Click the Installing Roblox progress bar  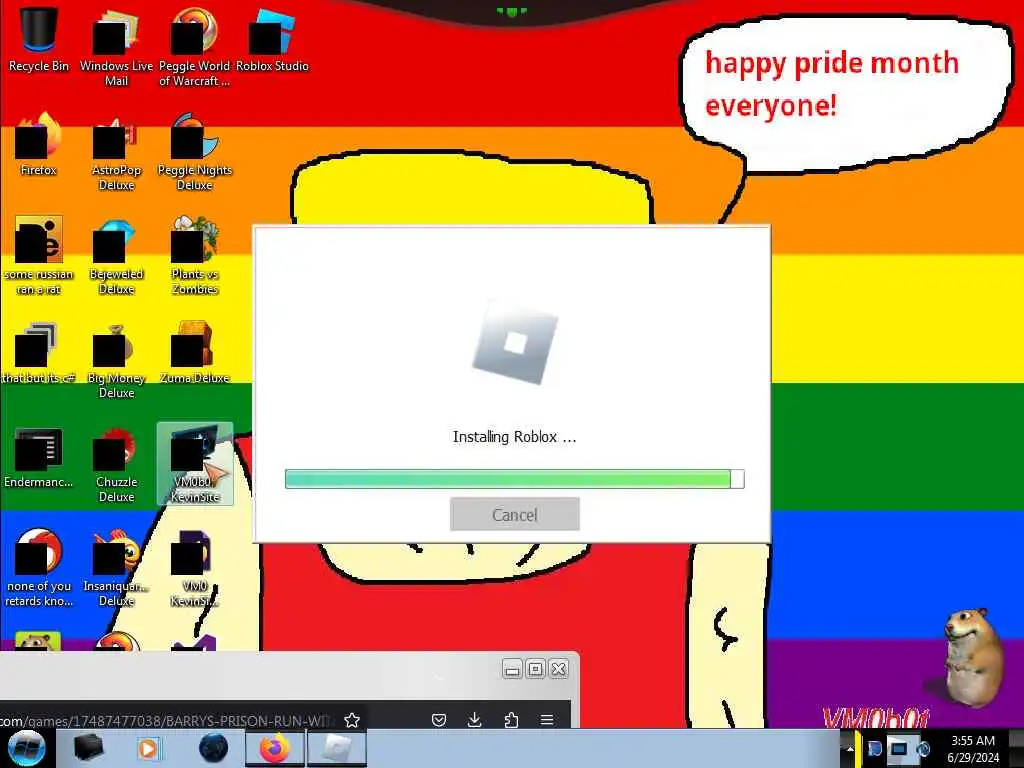tap(515, 479)
